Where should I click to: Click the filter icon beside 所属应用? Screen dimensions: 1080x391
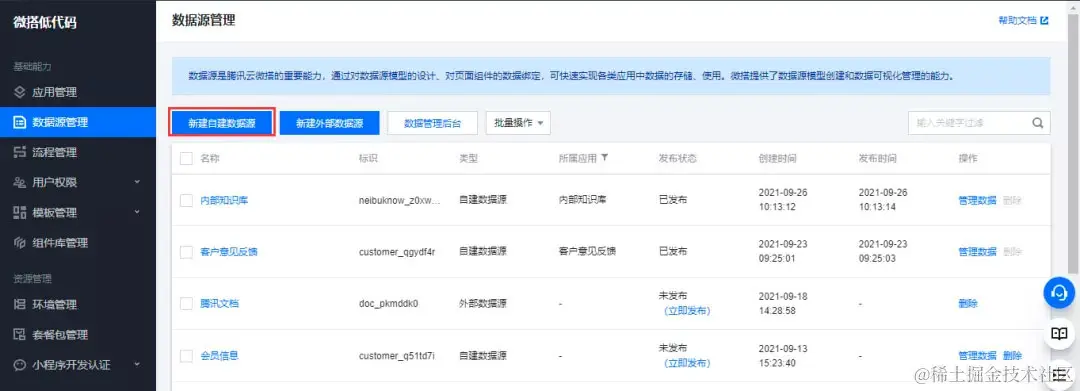[x=604, y=158]
